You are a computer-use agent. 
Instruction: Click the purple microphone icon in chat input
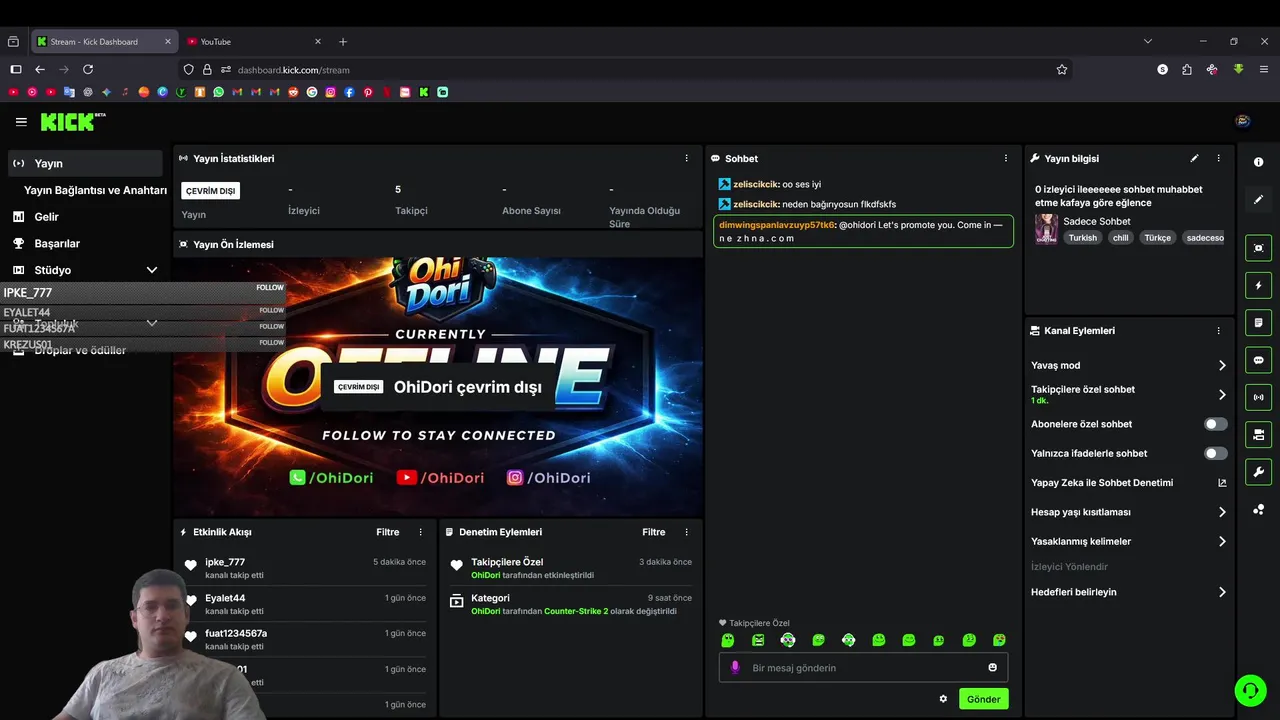point(735,667)
